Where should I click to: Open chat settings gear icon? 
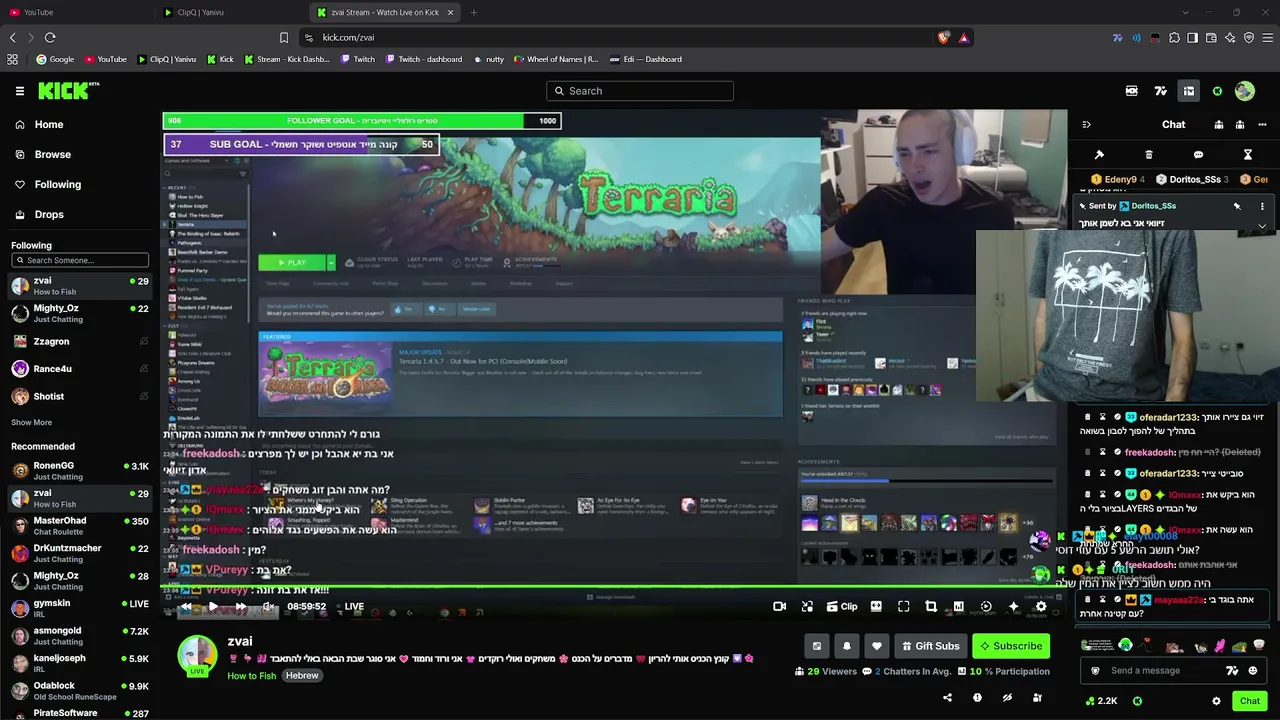tap(1216, 701)
